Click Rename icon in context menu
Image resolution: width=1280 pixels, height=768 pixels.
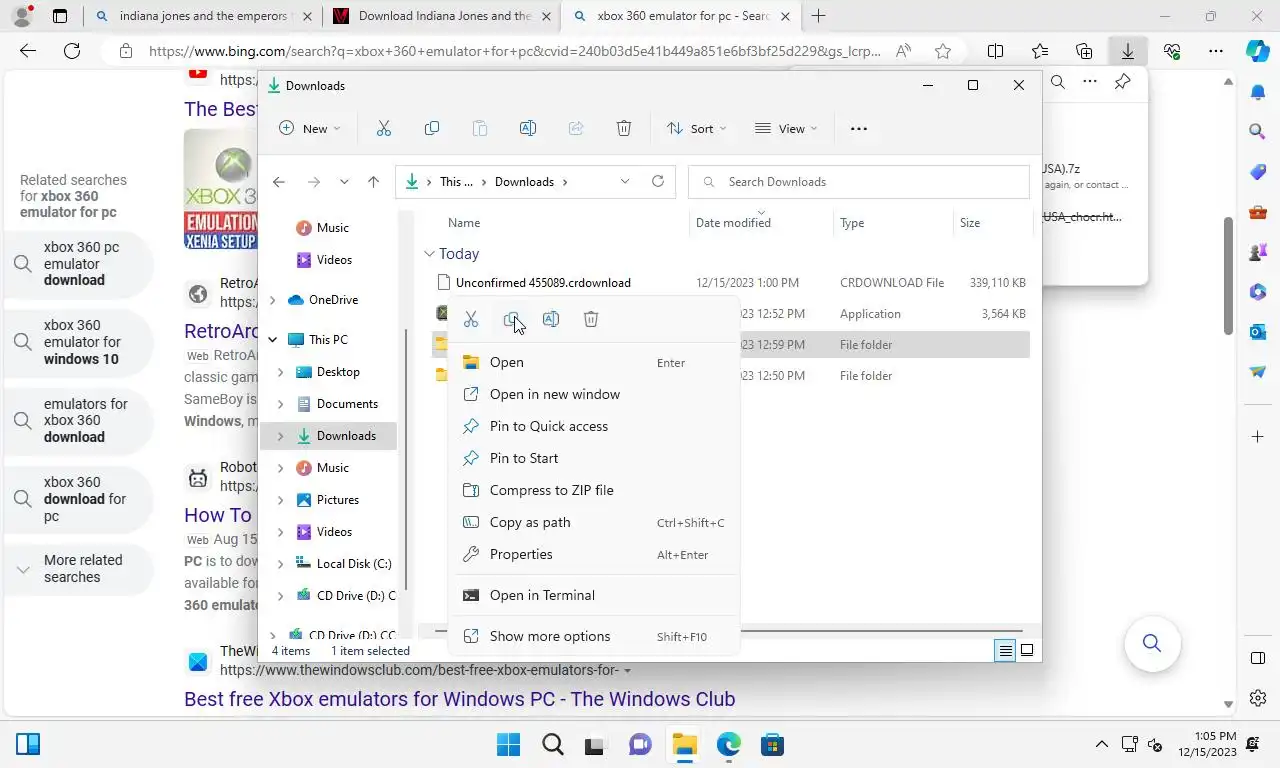551,319
